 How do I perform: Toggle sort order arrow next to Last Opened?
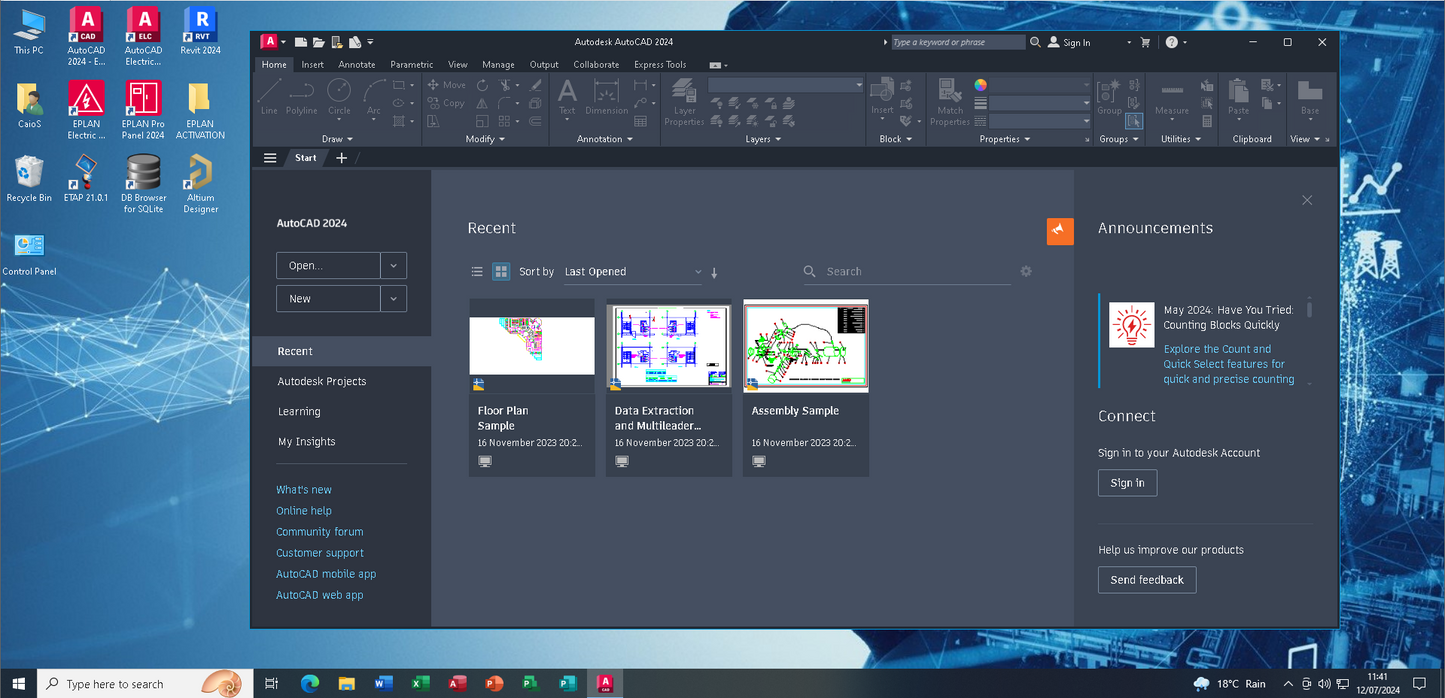[x=714, y=272]
